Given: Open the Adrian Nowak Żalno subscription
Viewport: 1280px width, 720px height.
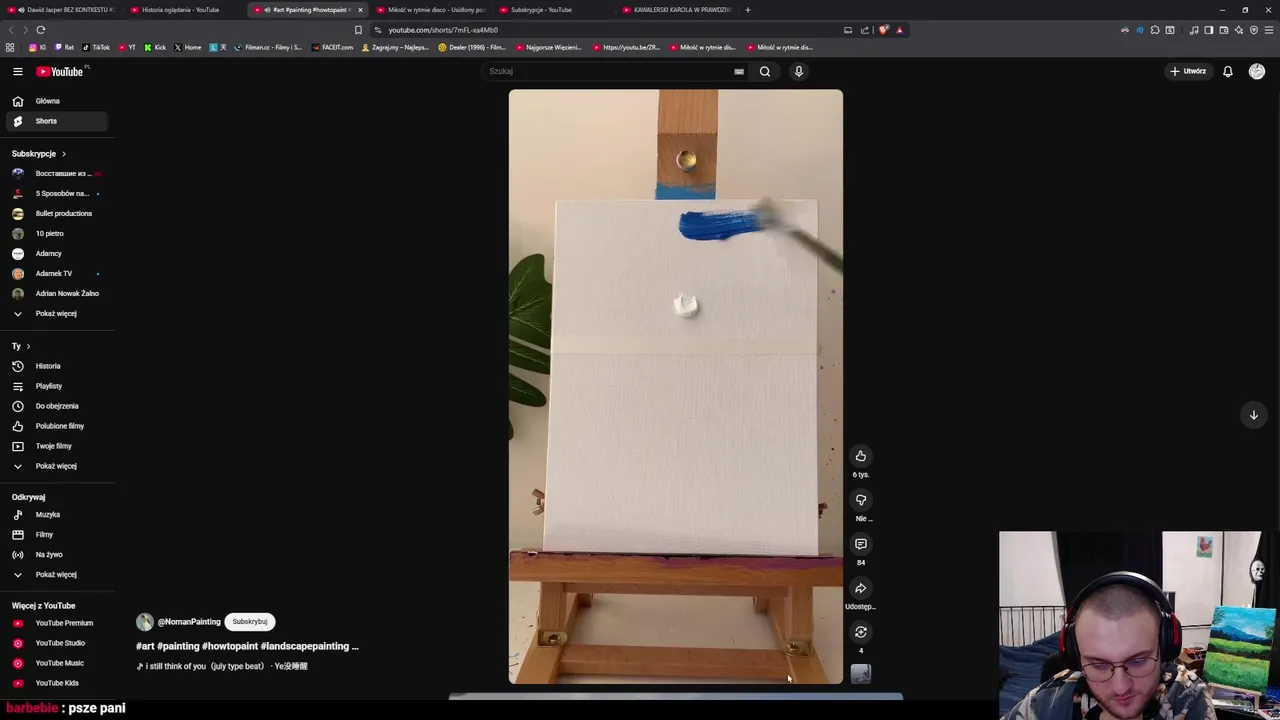Looking at the screenshot, I should tap(56, 293).
